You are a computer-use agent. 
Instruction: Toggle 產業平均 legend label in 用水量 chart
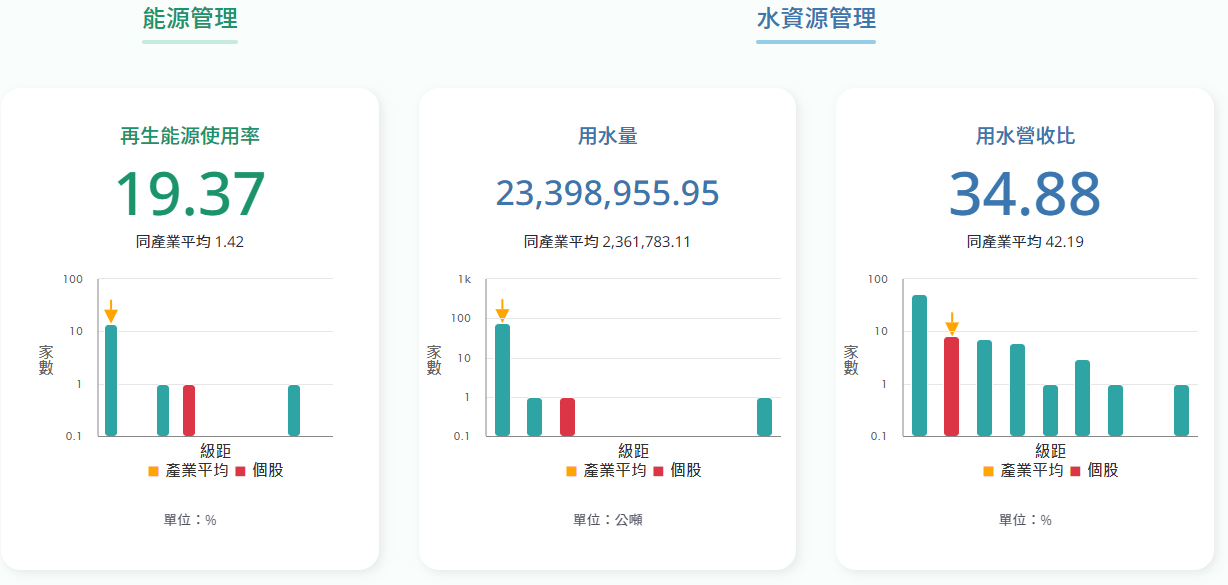[x=615, y=470]
